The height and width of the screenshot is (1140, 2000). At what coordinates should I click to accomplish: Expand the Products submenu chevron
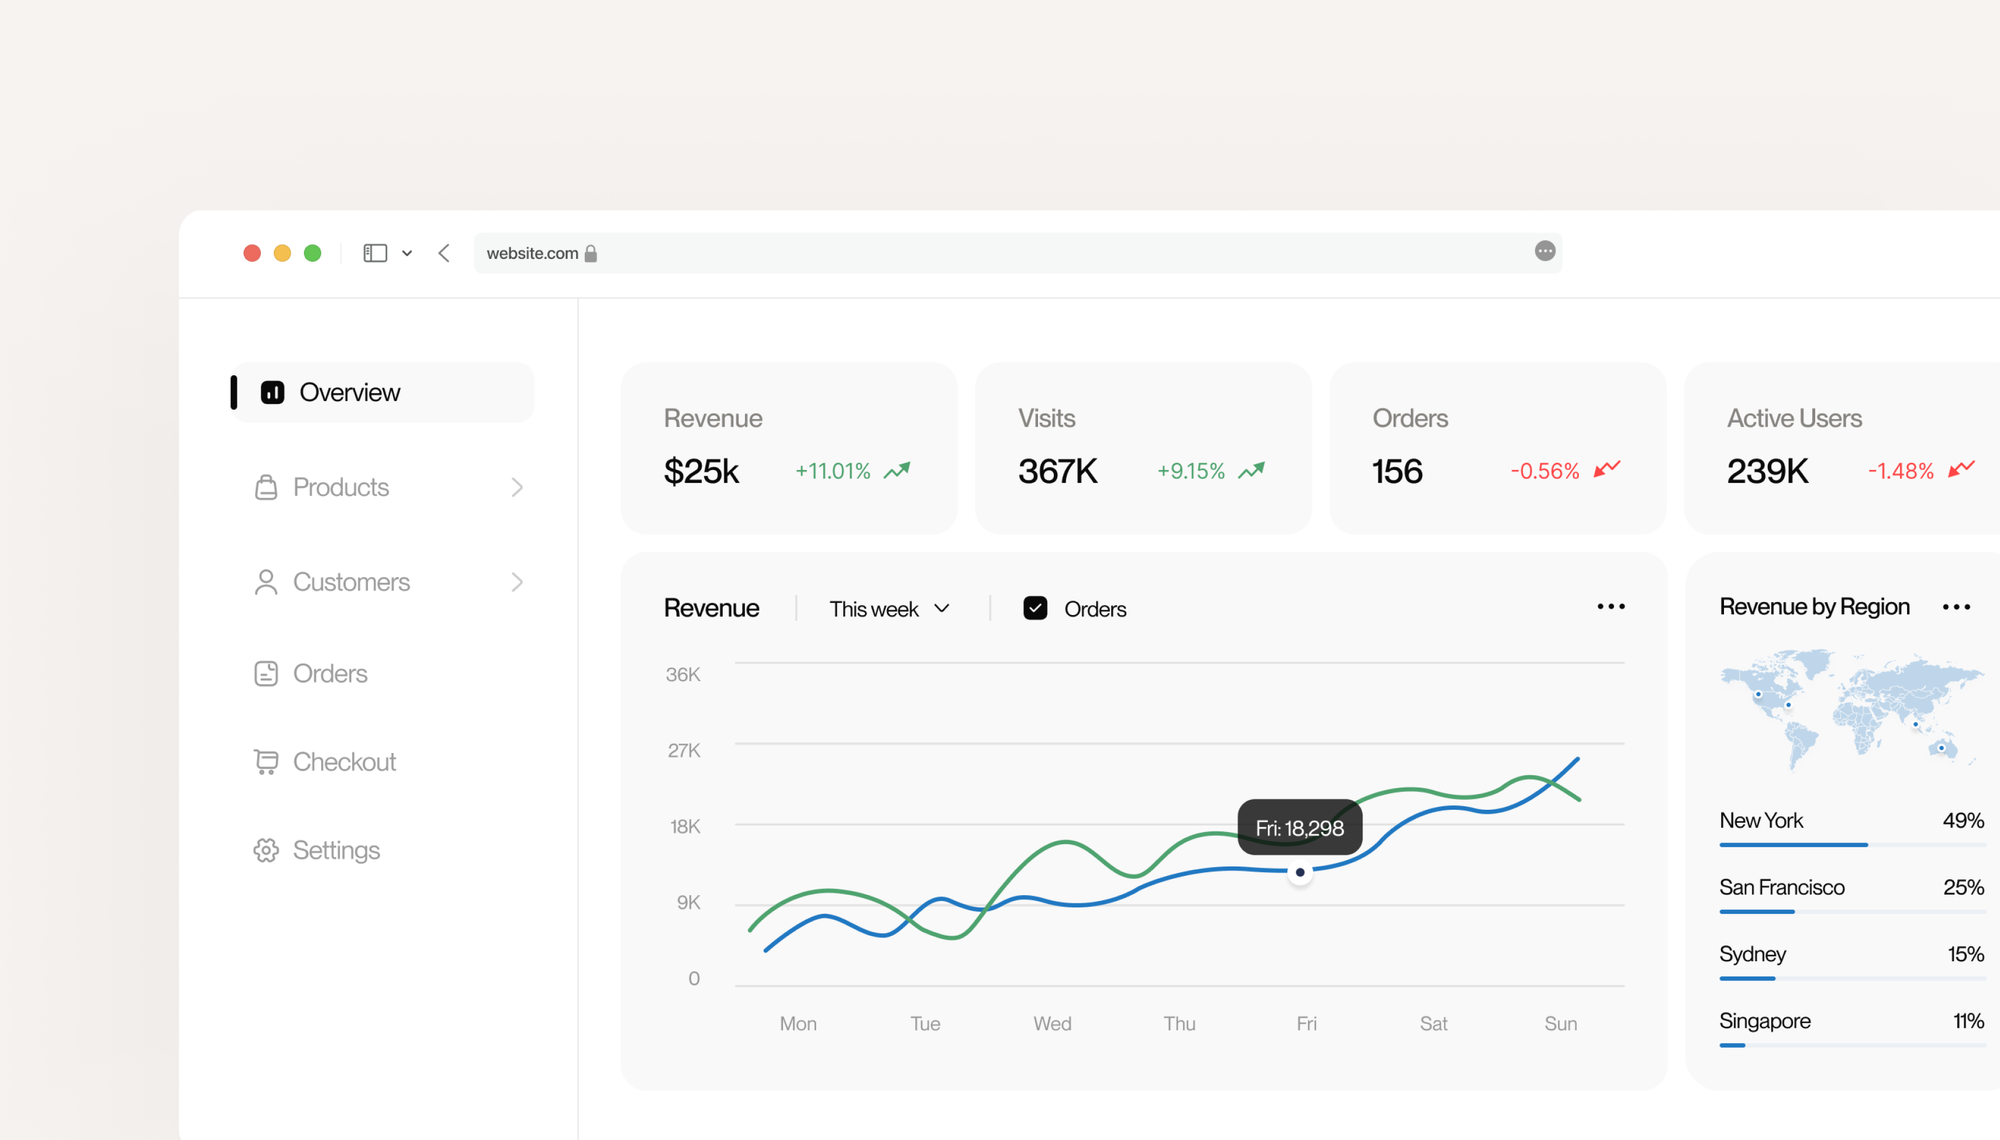[x=517, y=487]
